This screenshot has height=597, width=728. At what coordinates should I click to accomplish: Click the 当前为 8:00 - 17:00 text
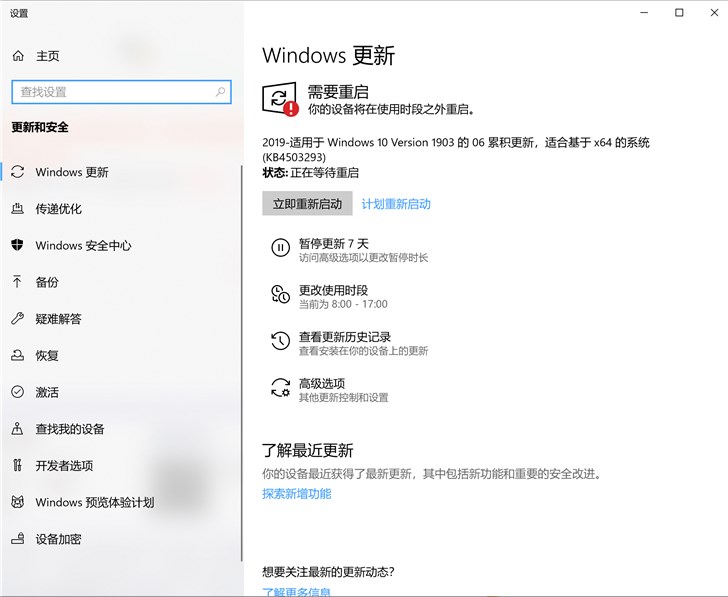pyautogui.click(x=343, y=304)
